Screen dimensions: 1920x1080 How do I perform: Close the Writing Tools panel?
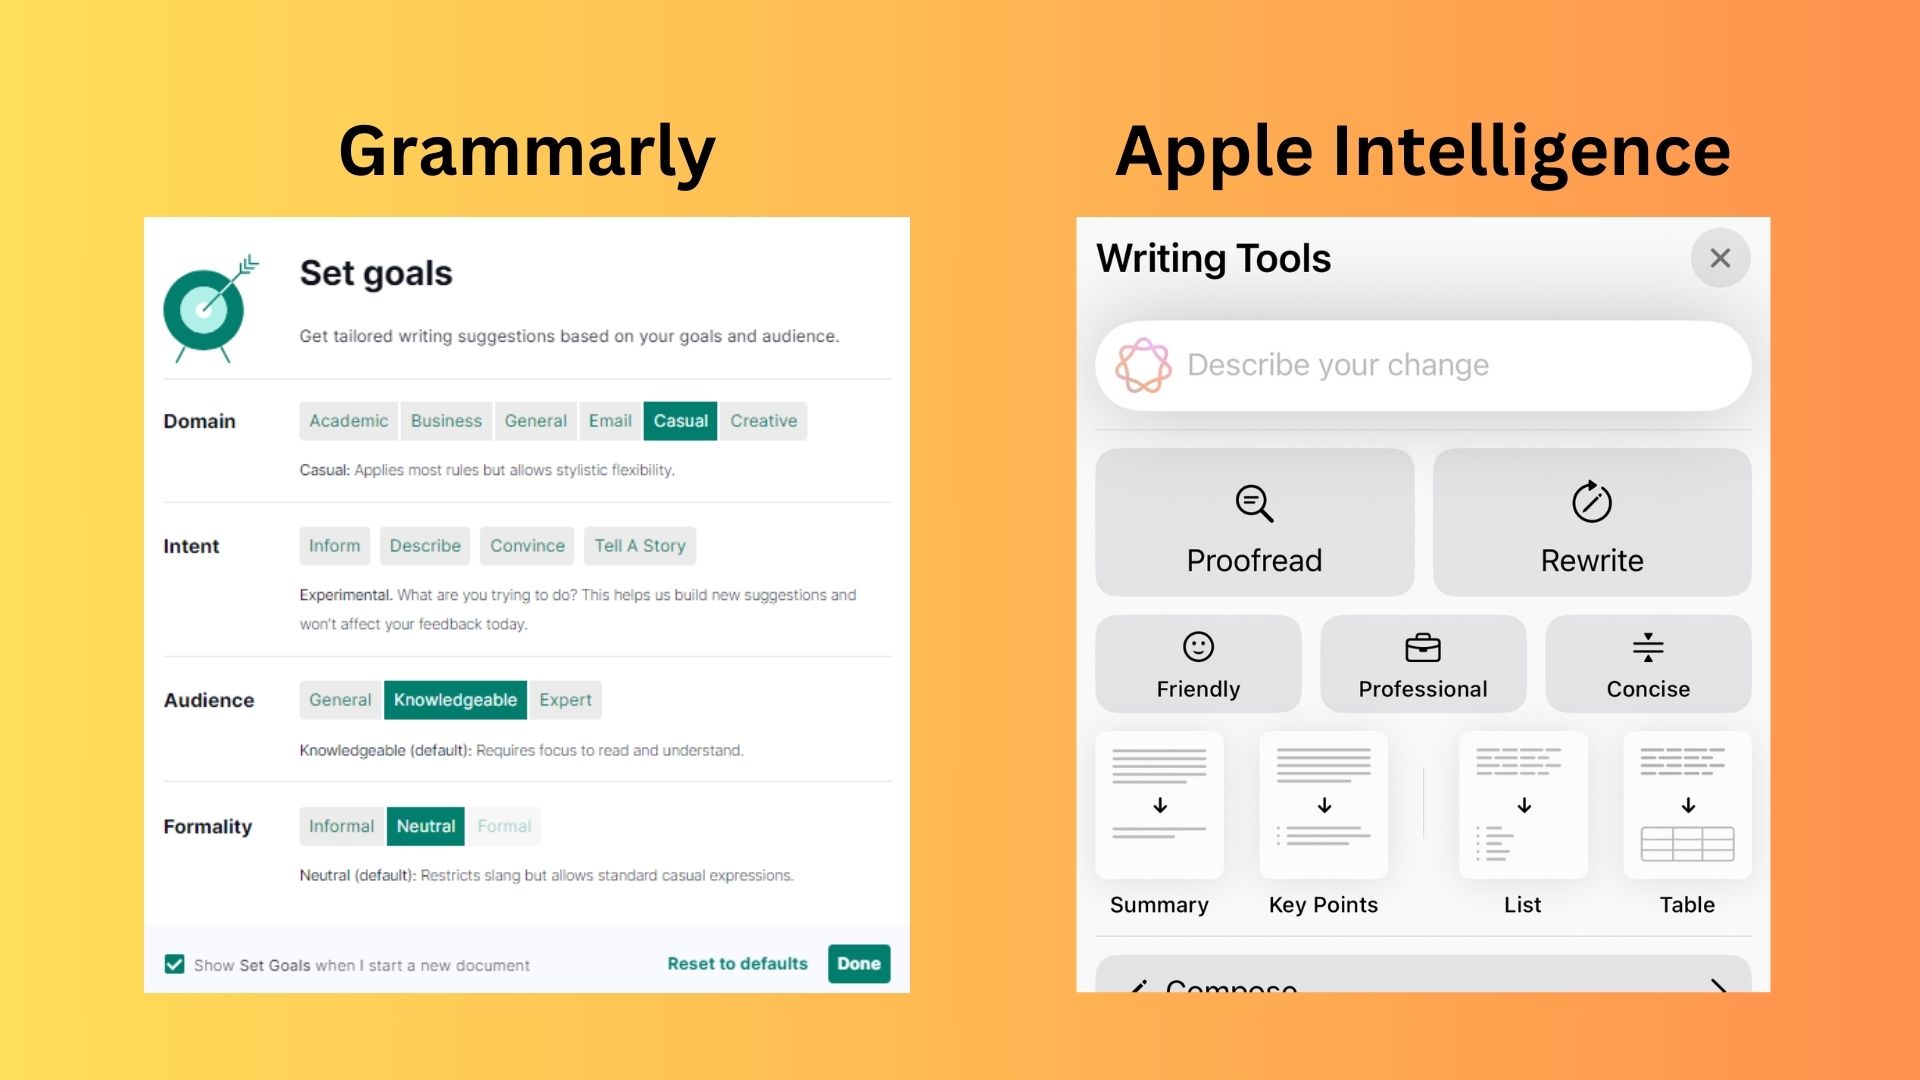[1720, 258]
